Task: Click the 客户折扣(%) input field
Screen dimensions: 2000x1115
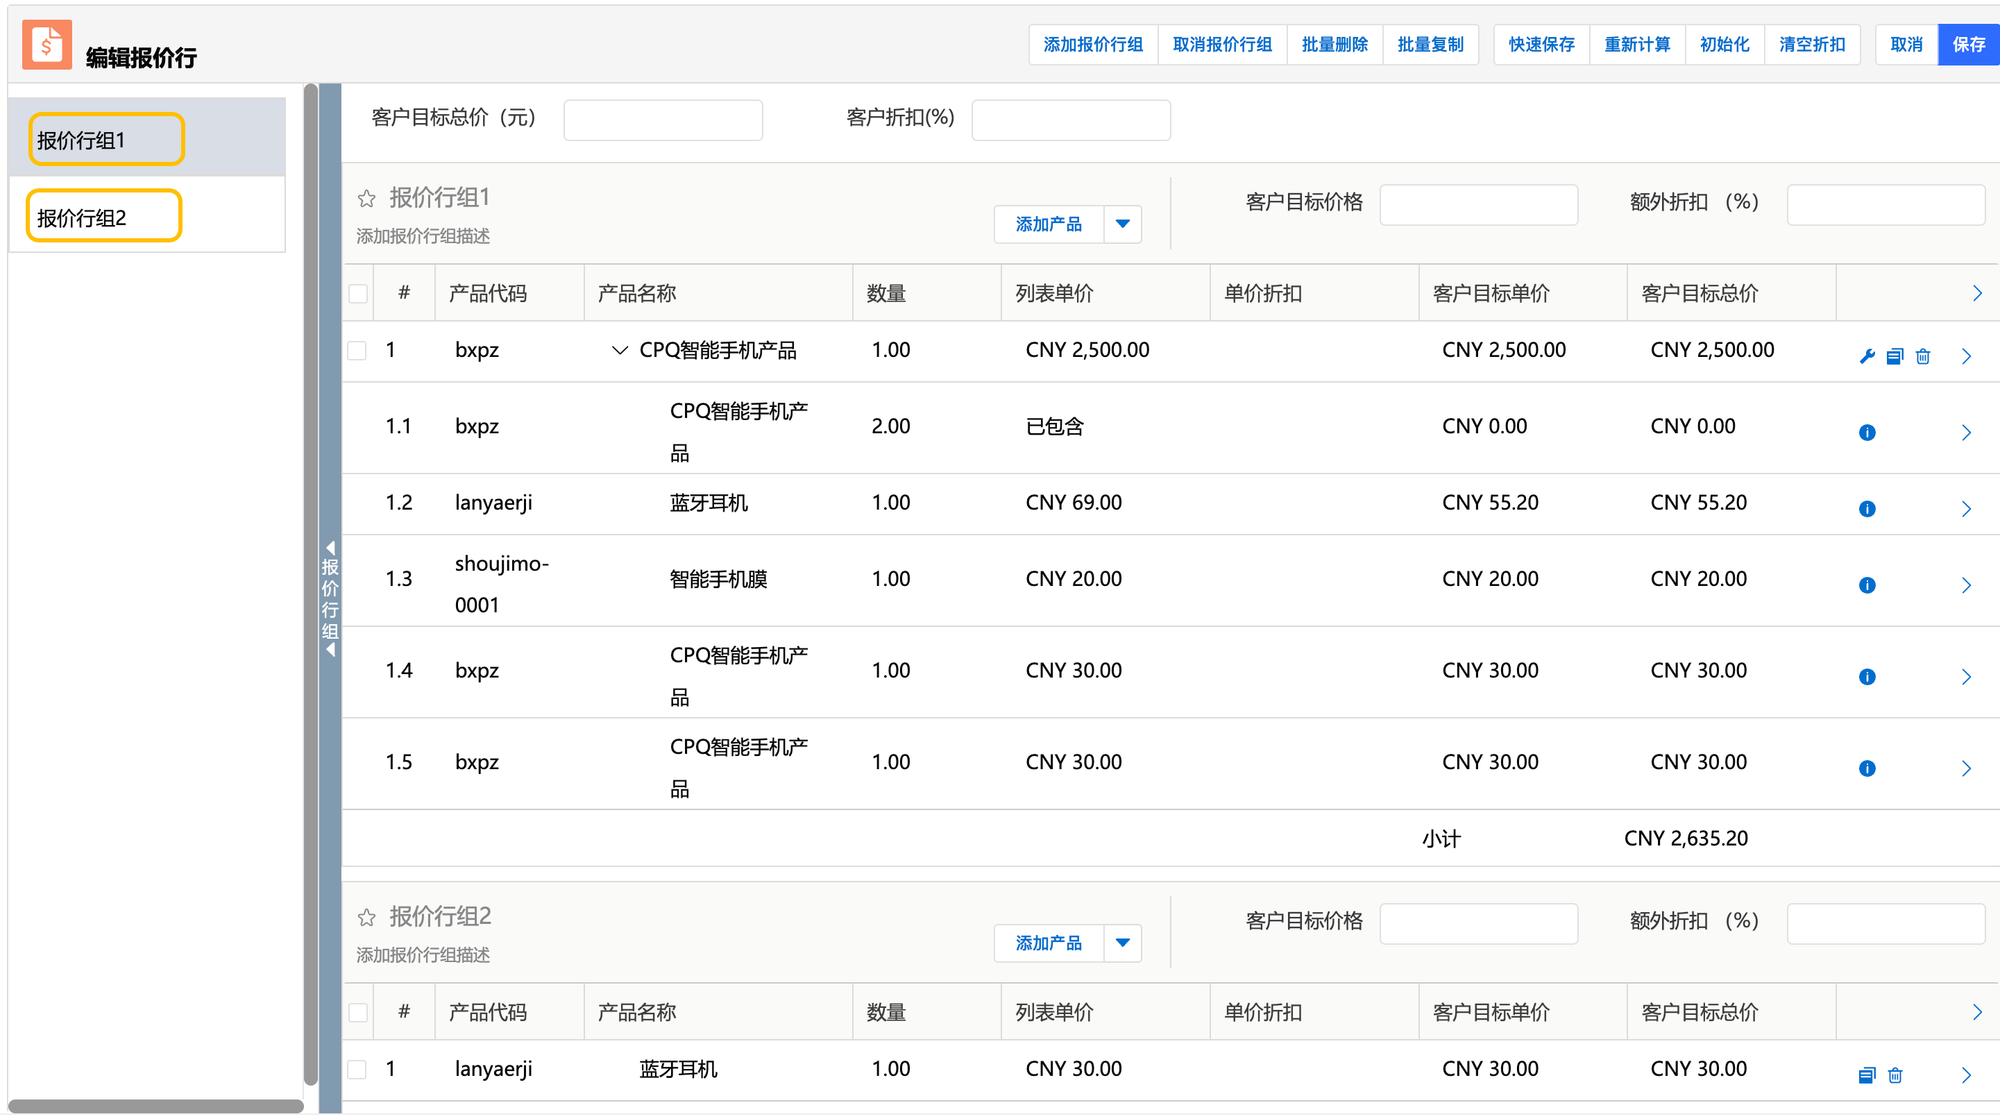Action: (1070, 120)
